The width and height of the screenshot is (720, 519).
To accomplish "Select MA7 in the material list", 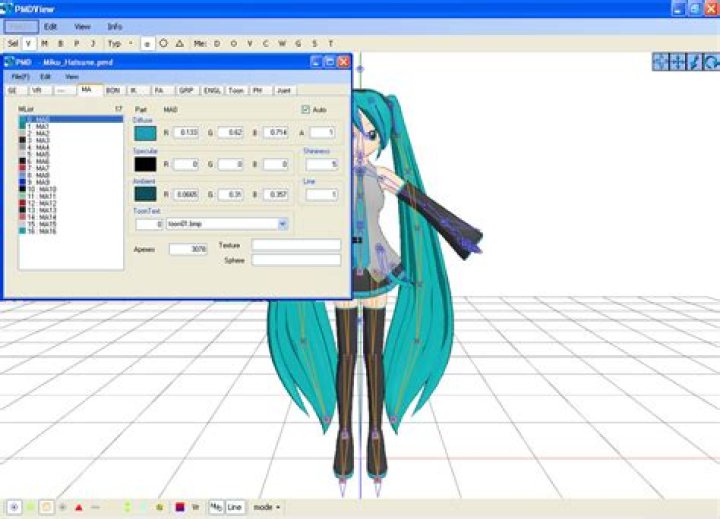I will tap(71, 168).
